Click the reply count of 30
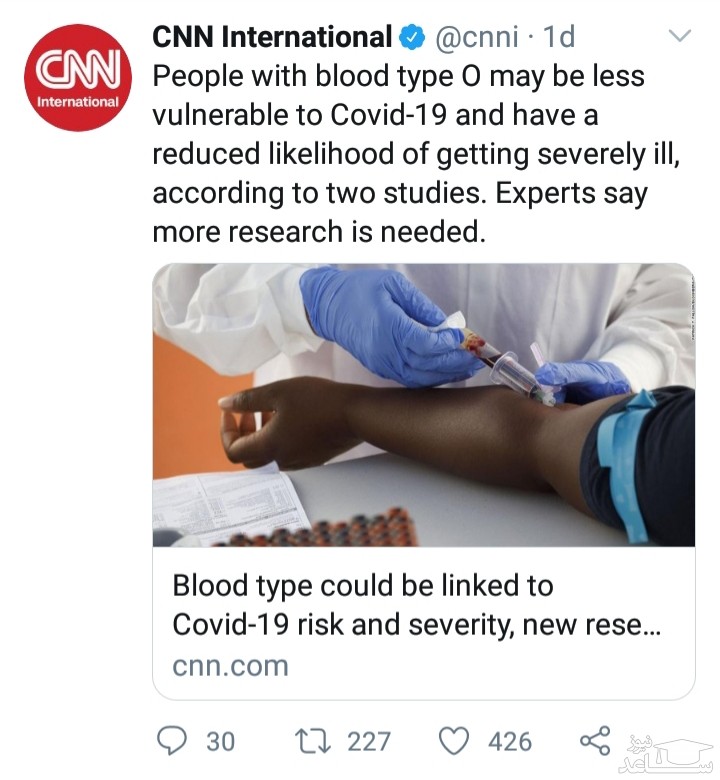Image resolution: width=720 pixels, height=780 pixels. (220, 741)
